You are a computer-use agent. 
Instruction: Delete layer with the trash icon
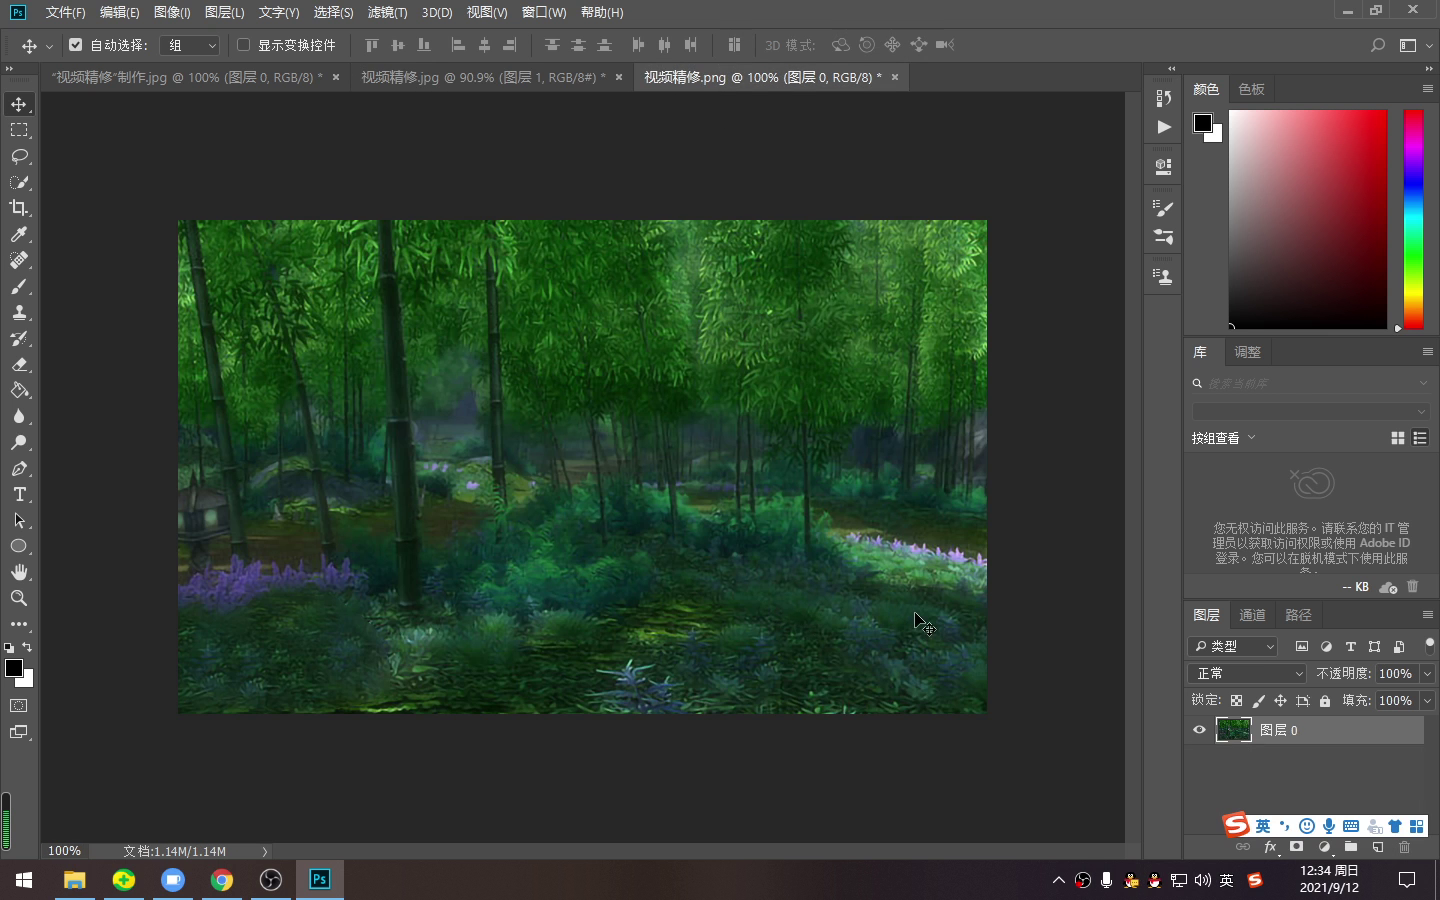coord(1404,847)
